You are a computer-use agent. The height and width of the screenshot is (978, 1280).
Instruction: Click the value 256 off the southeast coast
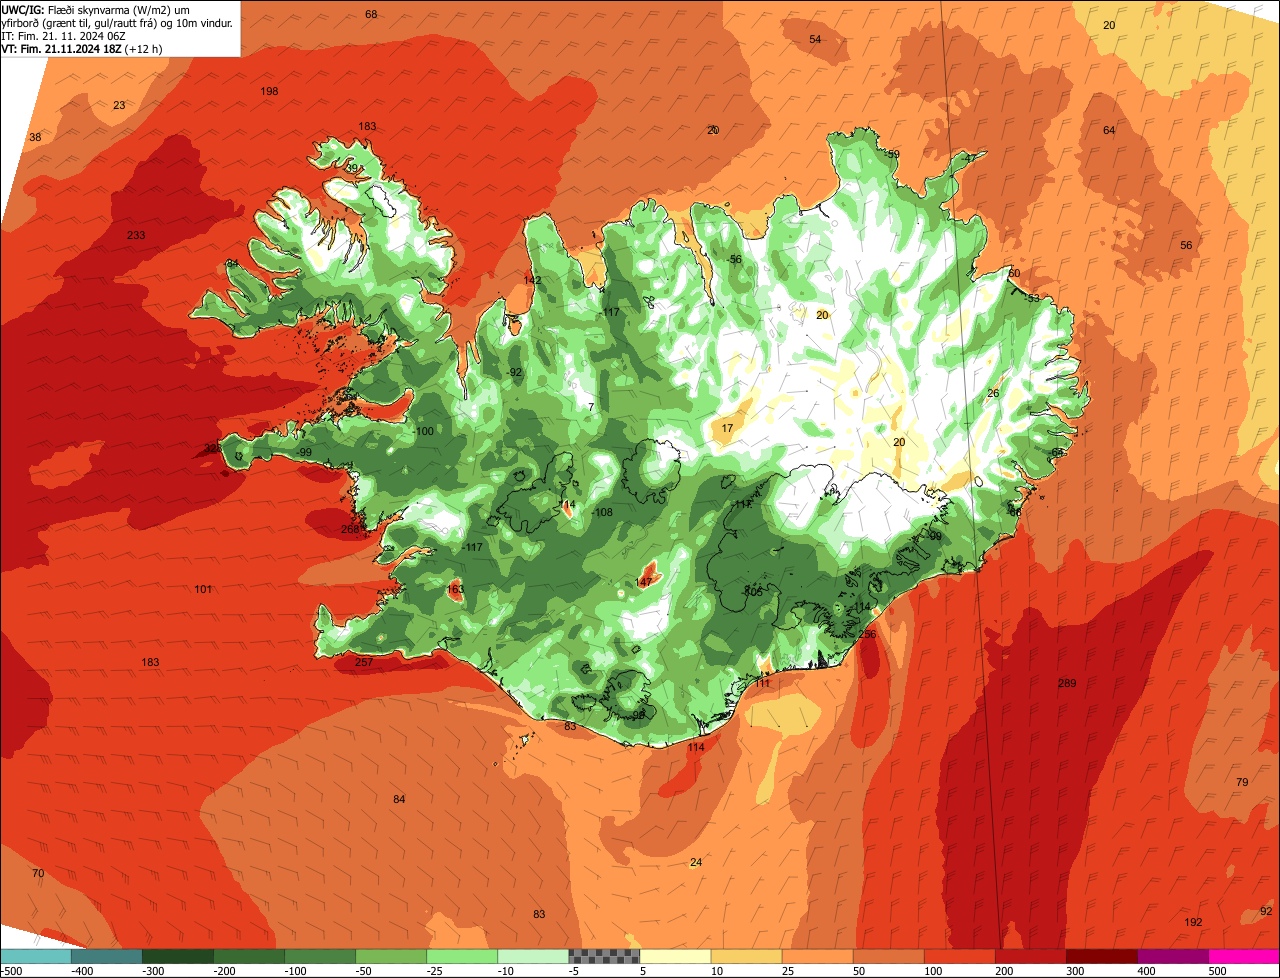tap(867, 634)
